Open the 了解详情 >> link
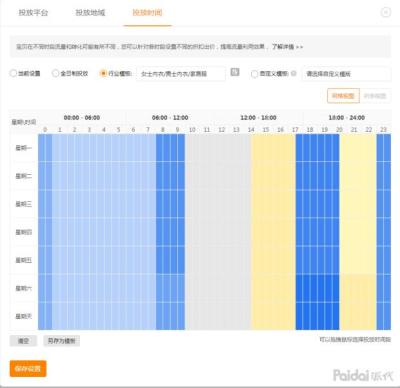Image resolution: width=400 pixels, height=388 pixels. pyautogui.click(x=287, y=47)
